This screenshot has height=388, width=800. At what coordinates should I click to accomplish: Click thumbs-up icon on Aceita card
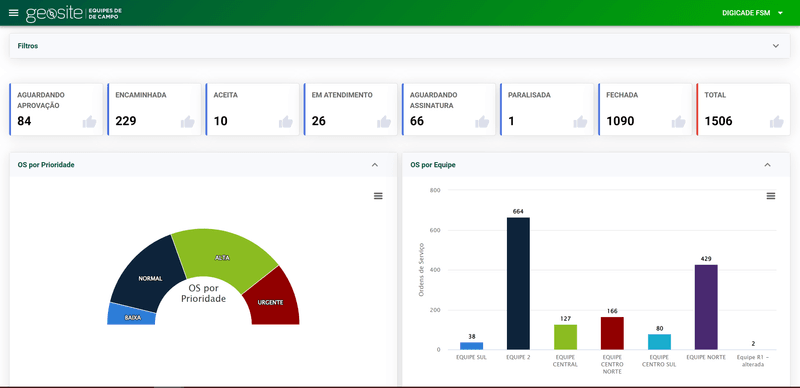[x=286, y=122]
